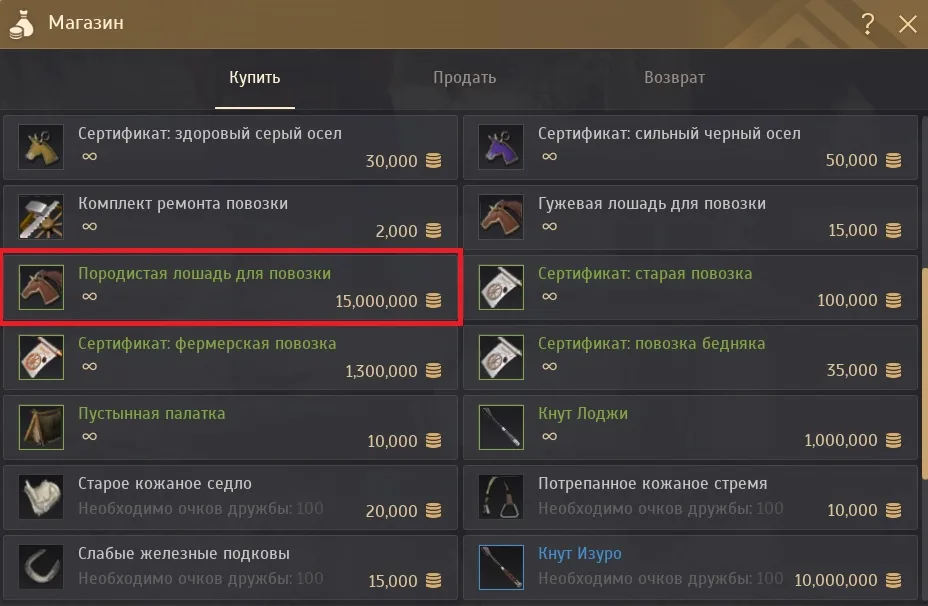Click the healthy grey donkey certificate icon
Viewport: 928px width, 606px height.
(41, 147)
